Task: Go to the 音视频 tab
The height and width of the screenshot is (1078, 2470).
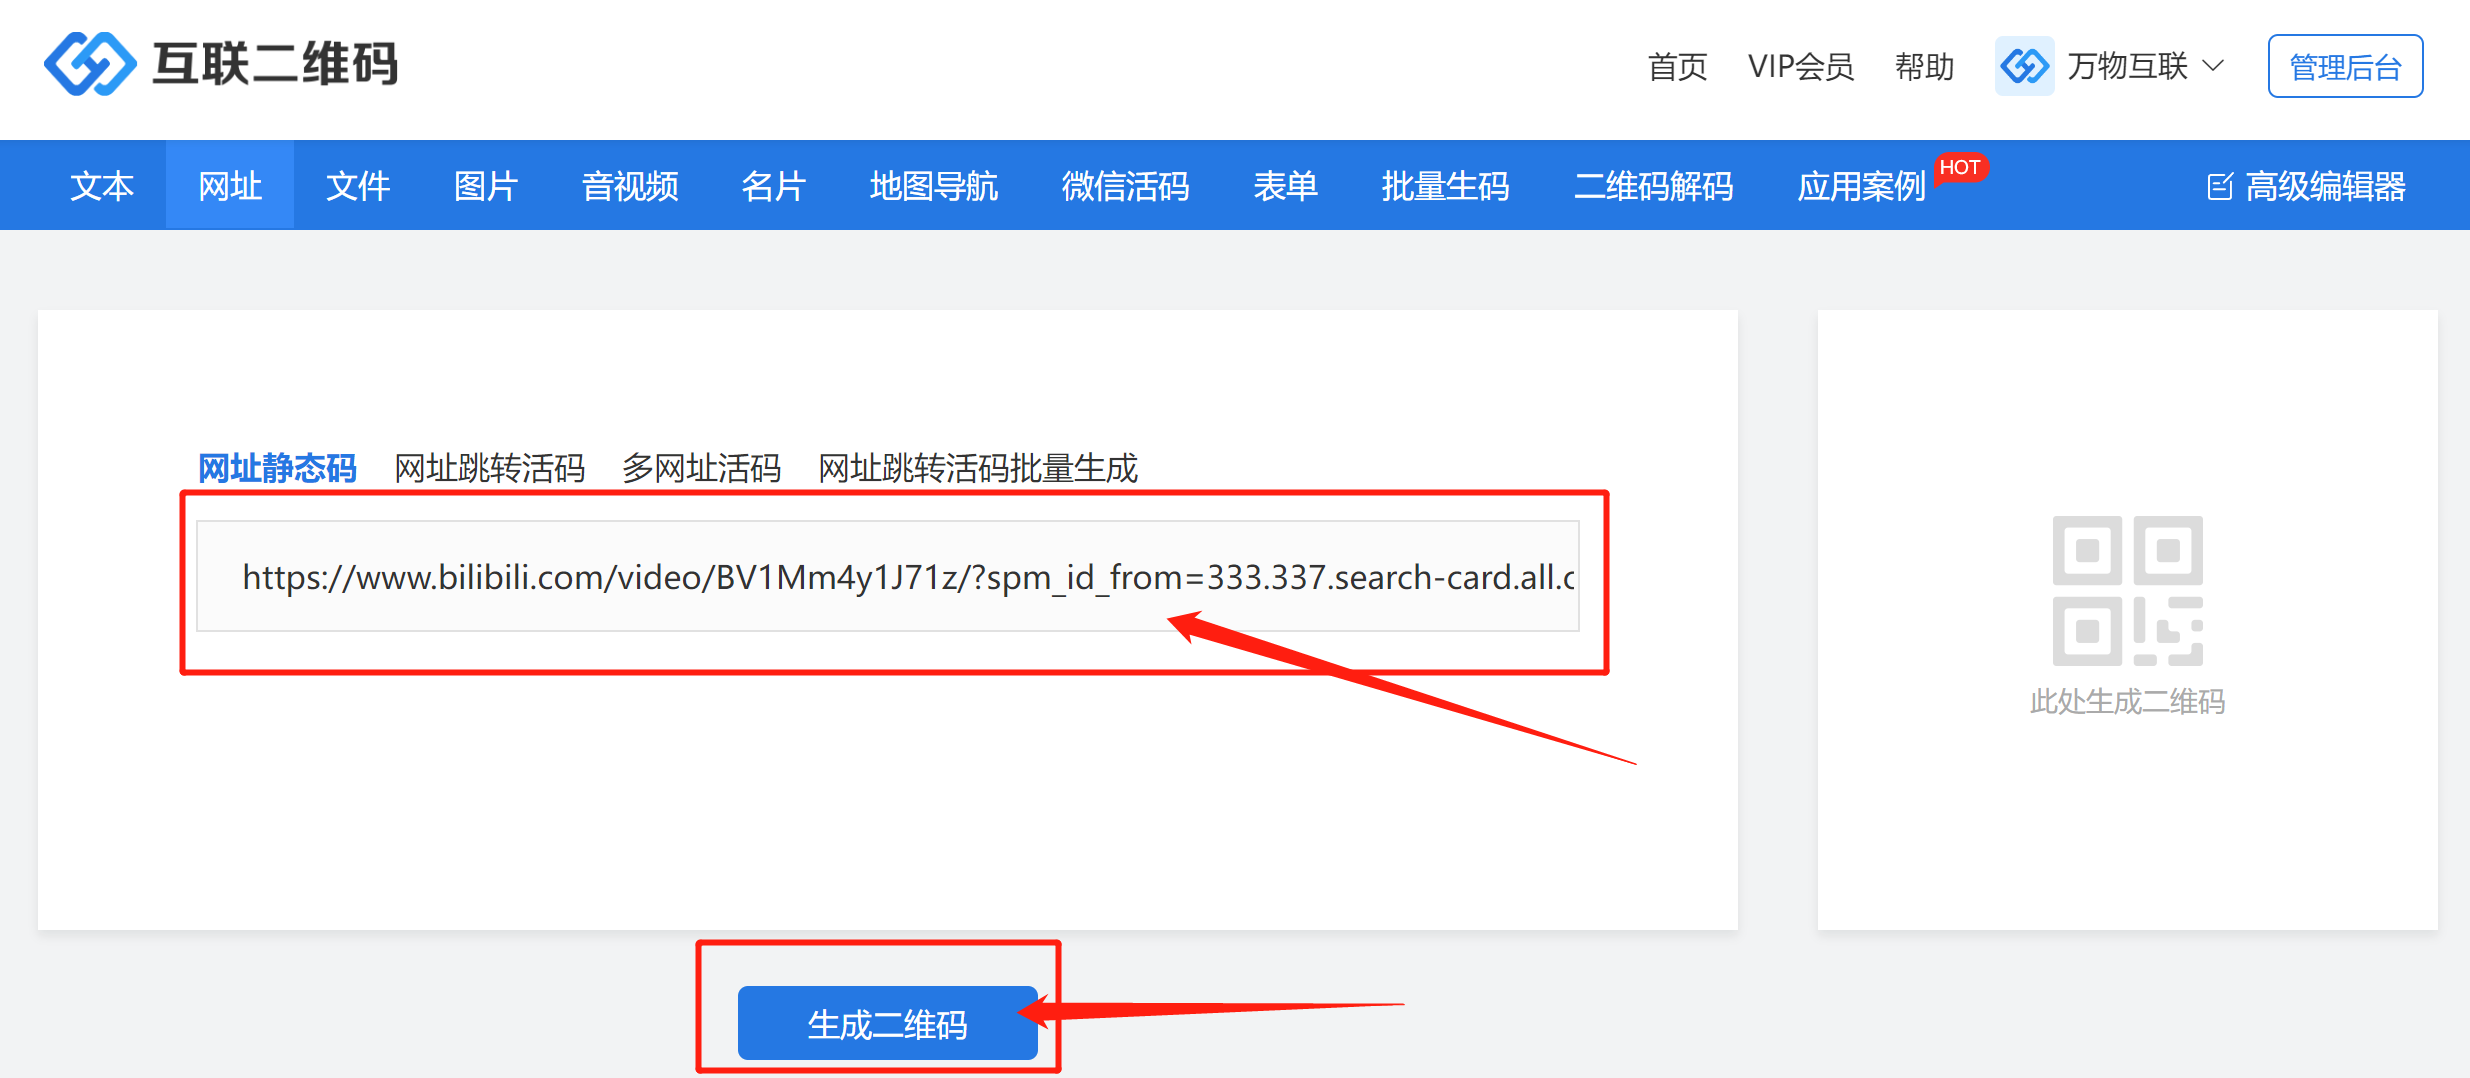Action: coord(630,186)
